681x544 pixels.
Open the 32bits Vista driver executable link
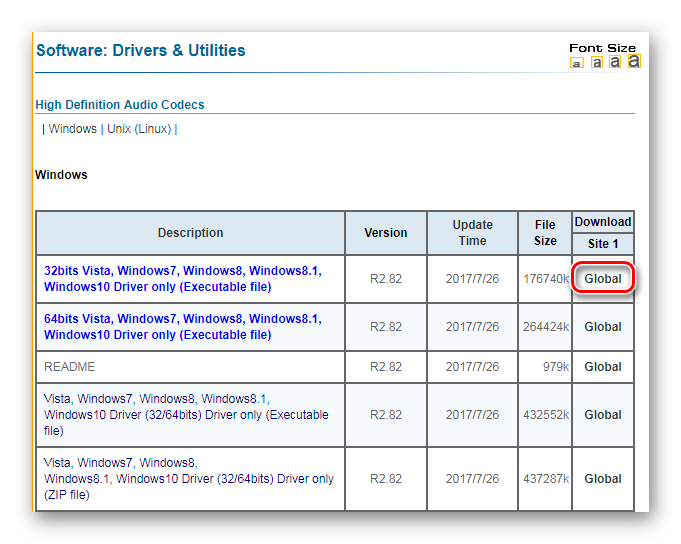(x=183, y=279)
